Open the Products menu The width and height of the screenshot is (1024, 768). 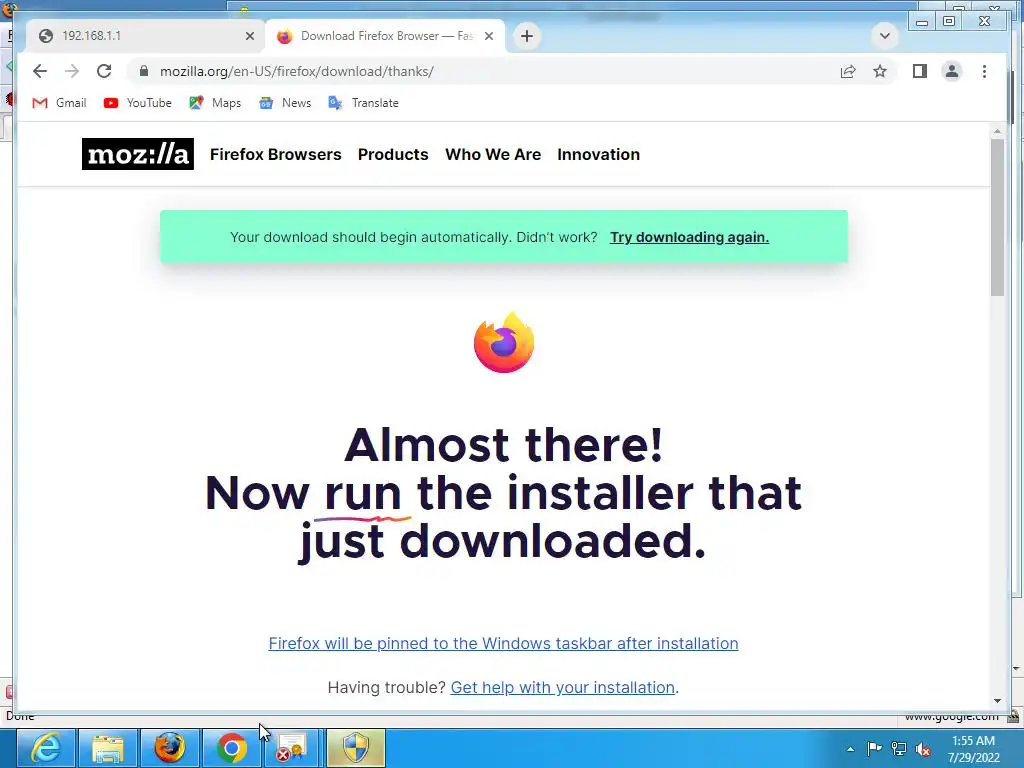tap(393, 155)
